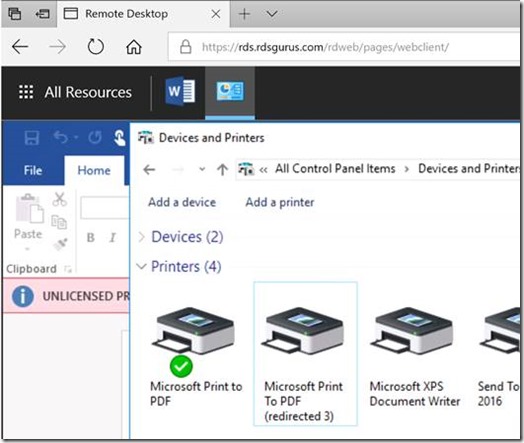Go to the browser Home icon
The width and height of the screenshot is (524, 443).
(x=134, y=47)
